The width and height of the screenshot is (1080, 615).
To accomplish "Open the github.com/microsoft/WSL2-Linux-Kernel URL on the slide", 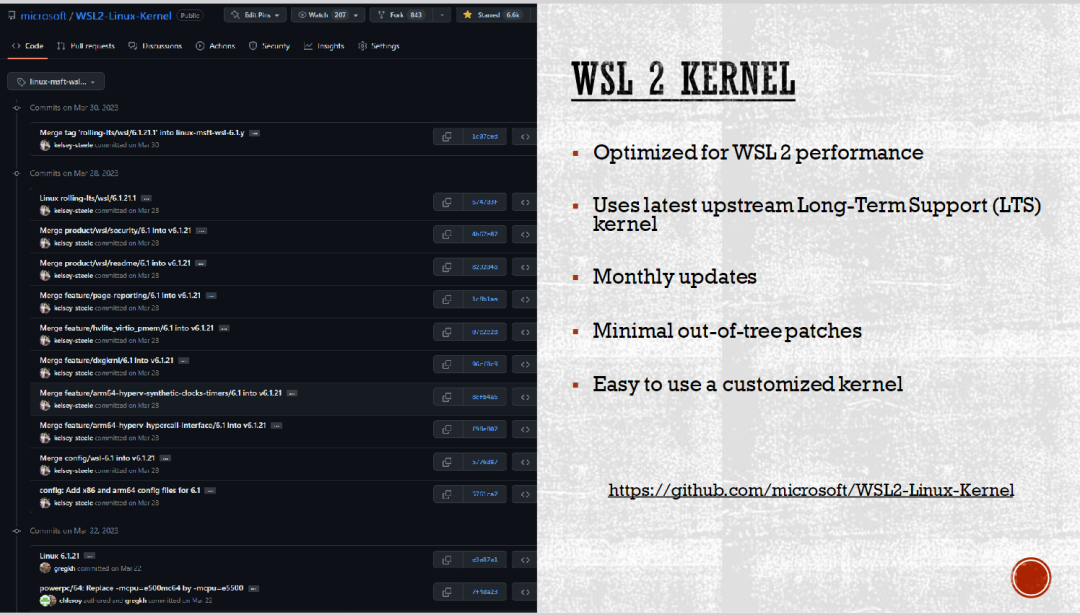I will tap(811, 490).
